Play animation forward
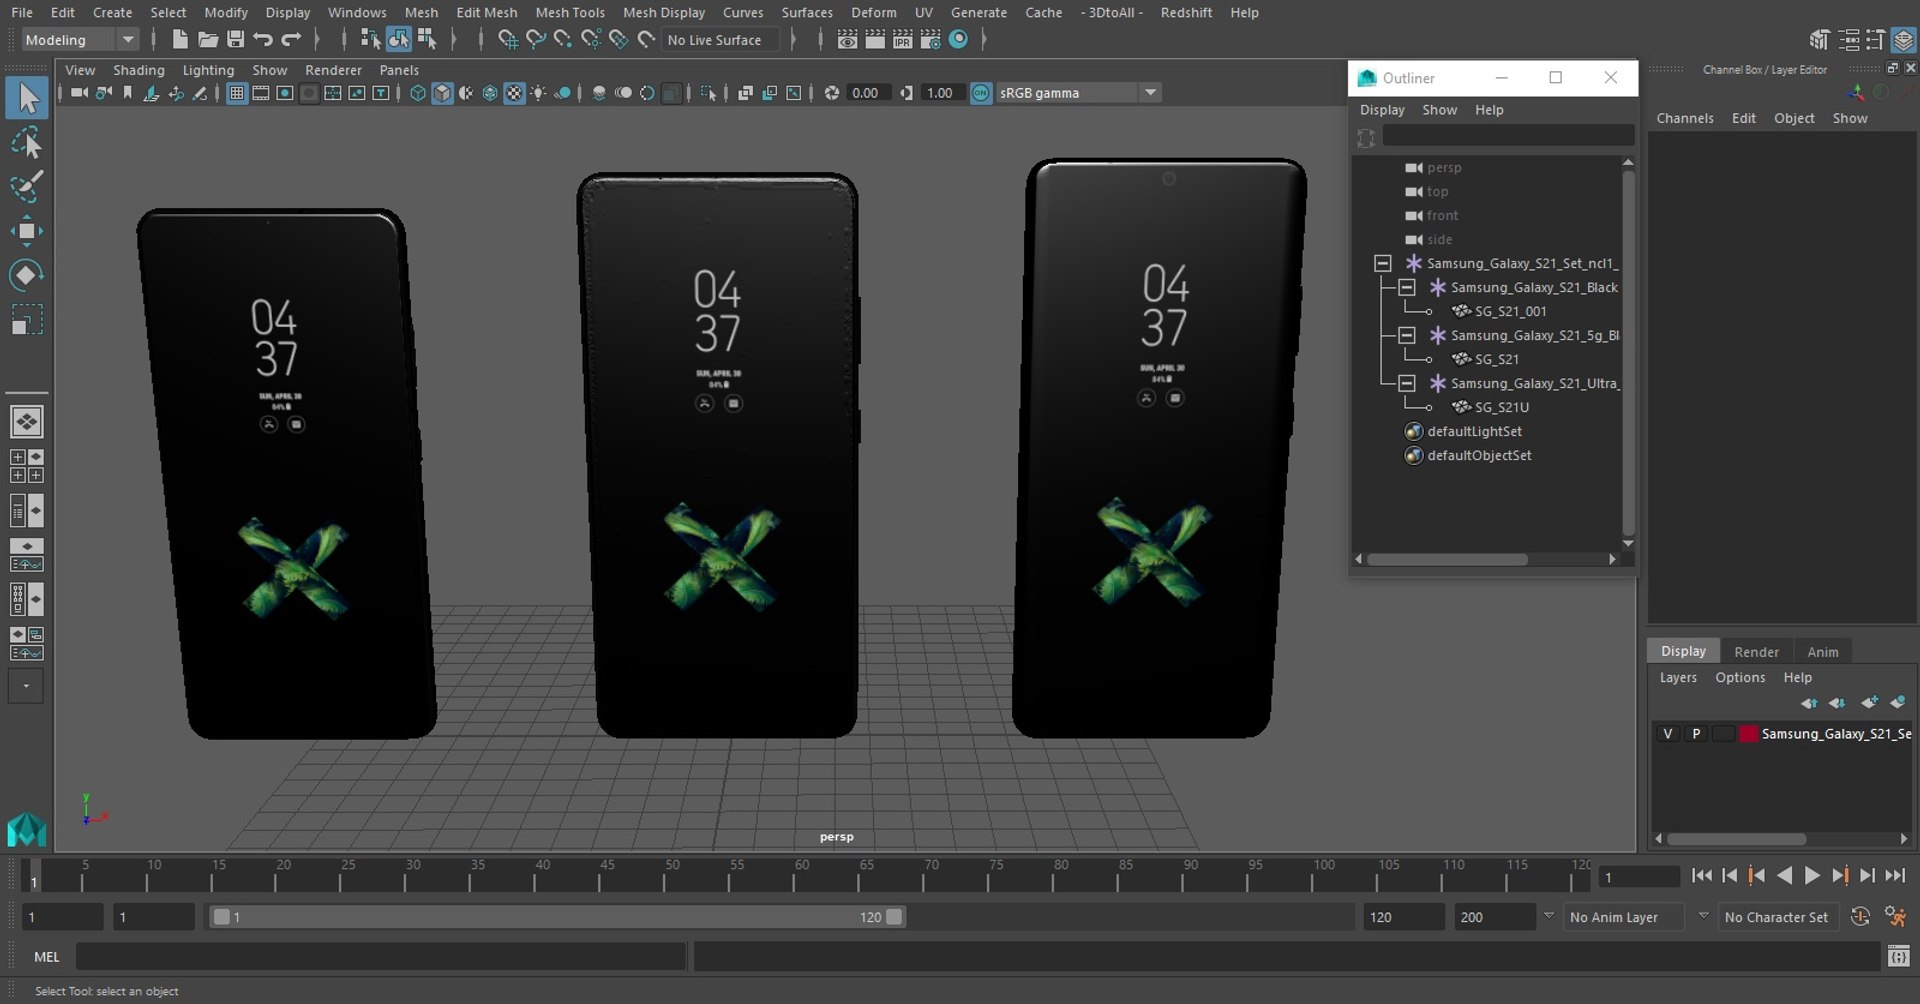Screen dimensions: 1920x1004 tap(1812, 876)
